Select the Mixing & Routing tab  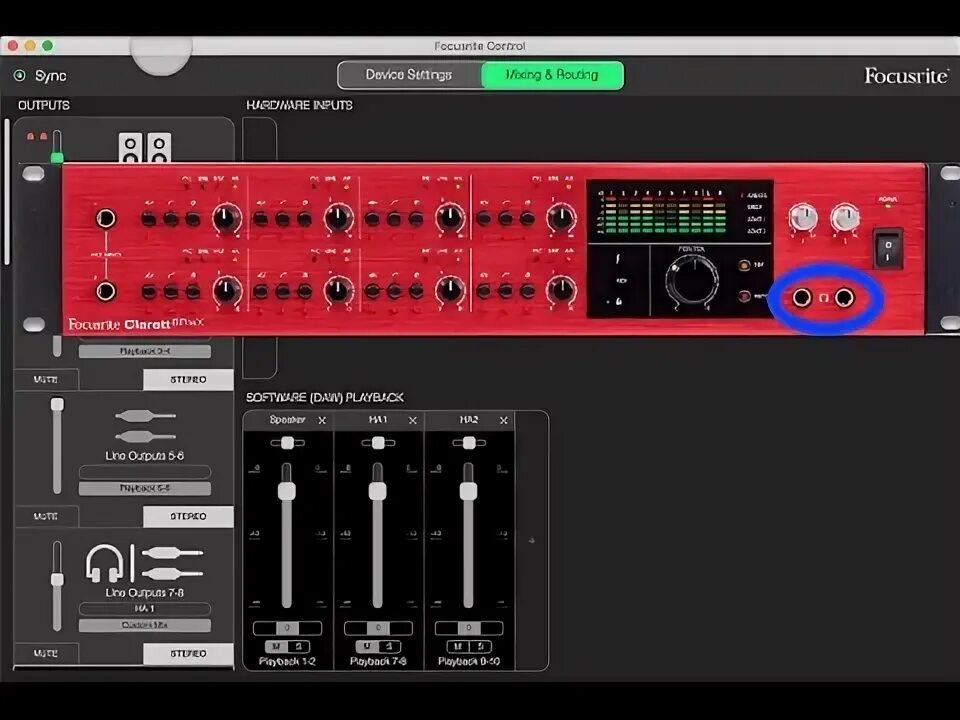(552, 75)
